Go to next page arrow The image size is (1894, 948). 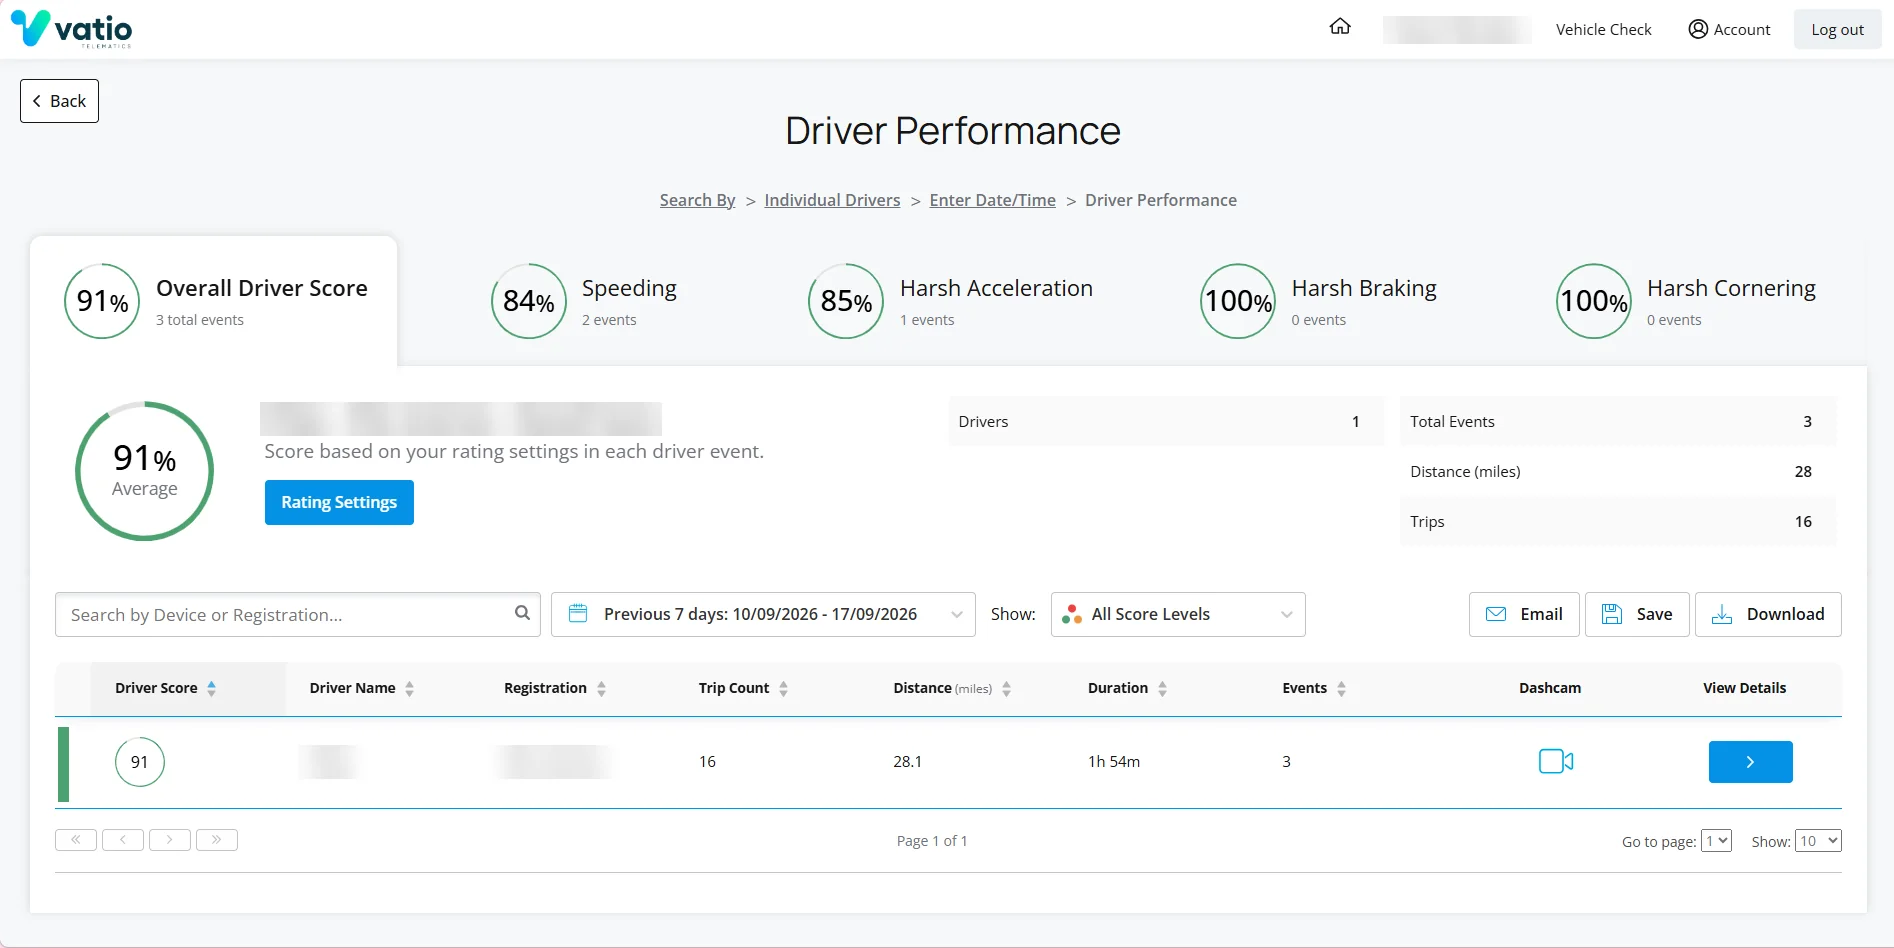[170, 840]
